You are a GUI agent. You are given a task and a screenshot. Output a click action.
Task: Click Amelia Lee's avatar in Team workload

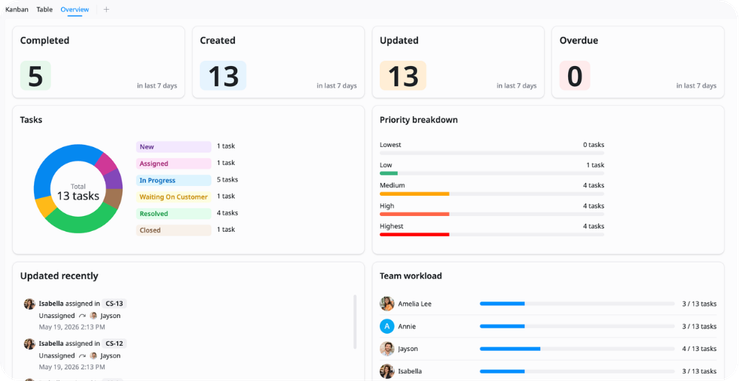(x=387, y=304)
